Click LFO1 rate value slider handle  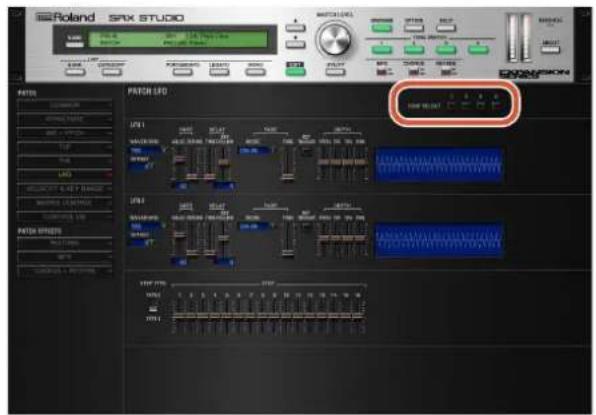click(179, 160)
